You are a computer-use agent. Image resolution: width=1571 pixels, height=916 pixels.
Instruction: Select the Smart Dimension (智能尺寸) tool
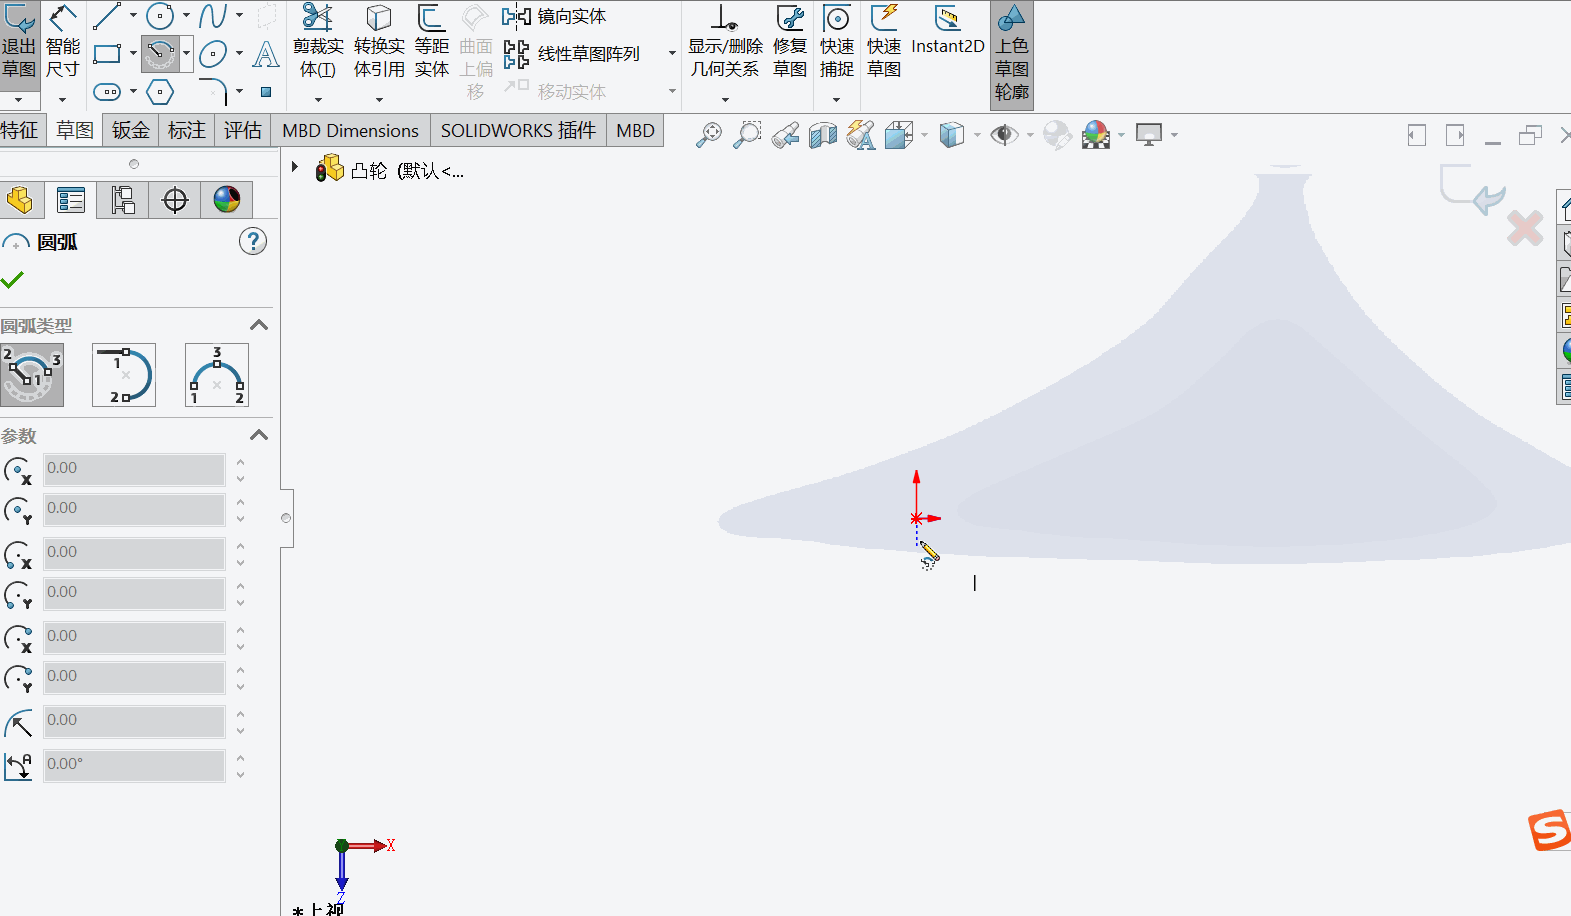[x=62, y=42]
